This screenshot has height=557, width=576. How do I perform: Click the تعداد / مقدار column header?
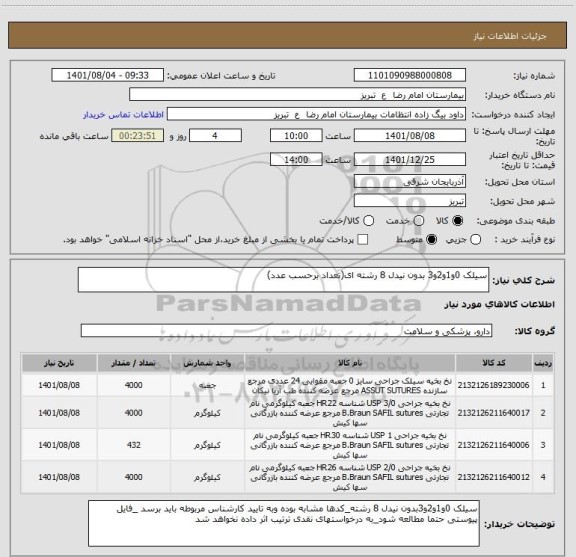[x=133, y=363]
